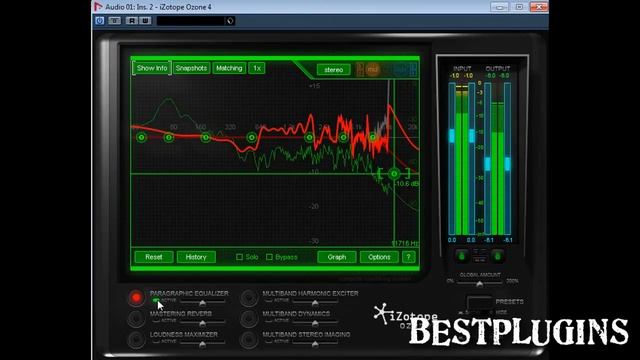Switch to stereo mode button
Image resolution: width=640 pixels, height=360 pixels.
333,70
